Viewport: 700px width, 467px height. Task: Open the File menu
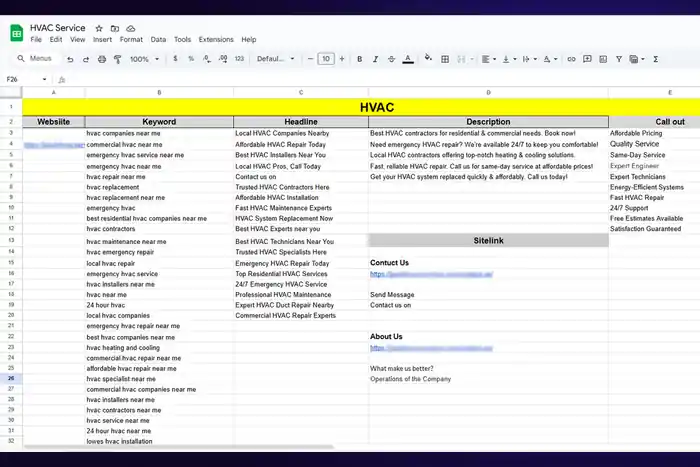[x=36, y=39]
